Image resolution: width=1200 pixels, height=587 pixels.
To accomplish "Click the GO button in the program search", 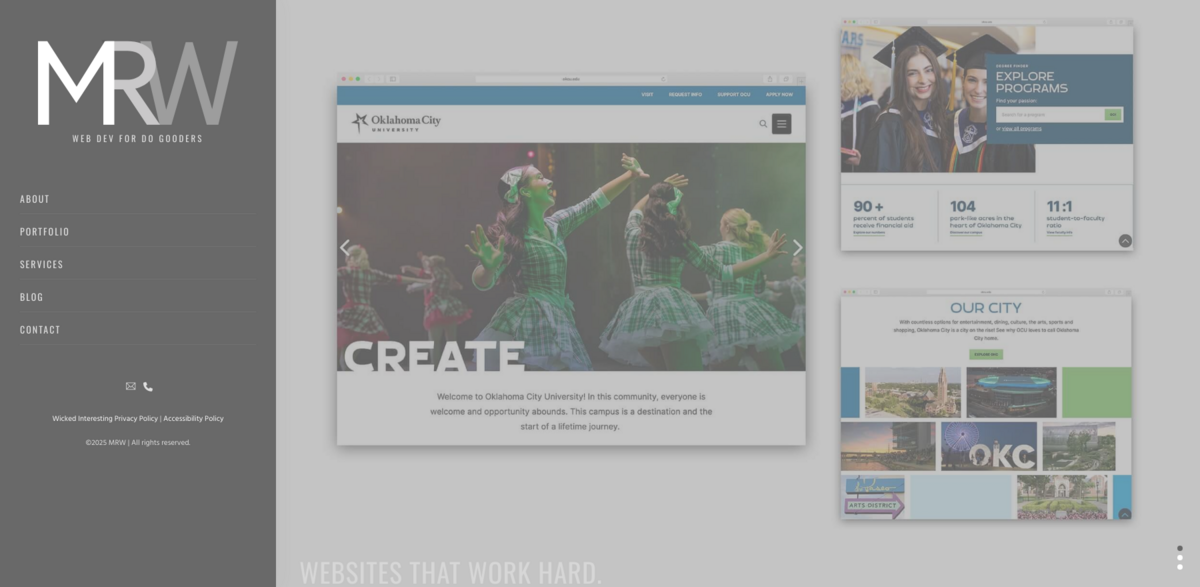I will 1113,115.
